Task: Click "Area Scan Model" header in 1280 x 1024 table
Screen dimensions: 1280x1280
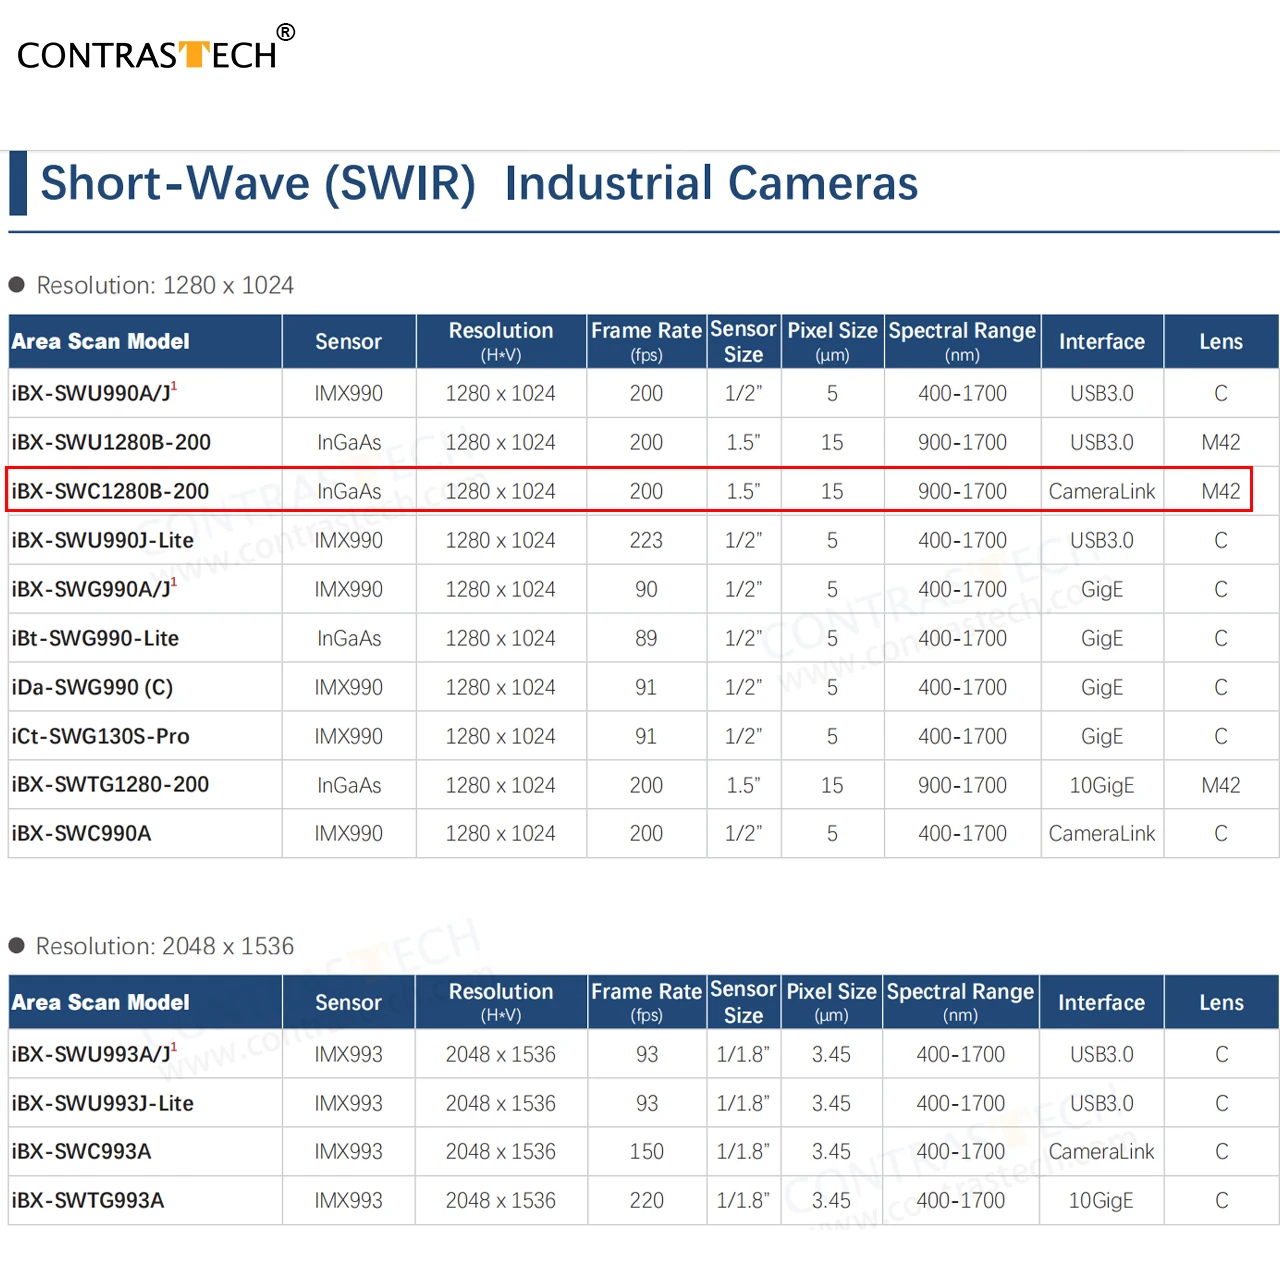Action: [x=100, y=342]
